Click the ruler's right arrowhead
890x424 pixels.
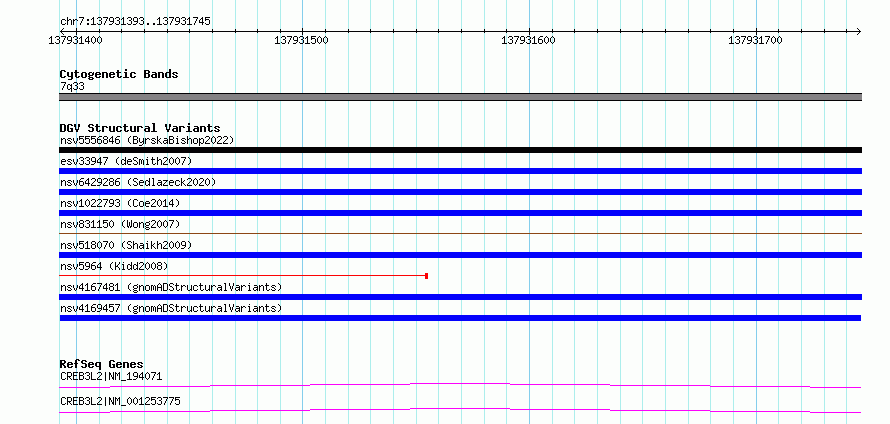click(x=858, y=31)
